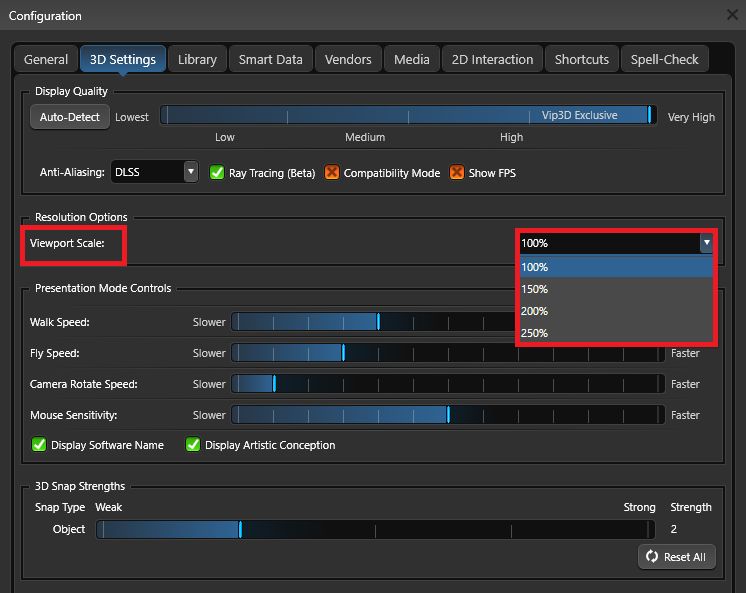Disable Ray Tracing (Beta) checkbox
746x593 pixels.
point(217,173)
